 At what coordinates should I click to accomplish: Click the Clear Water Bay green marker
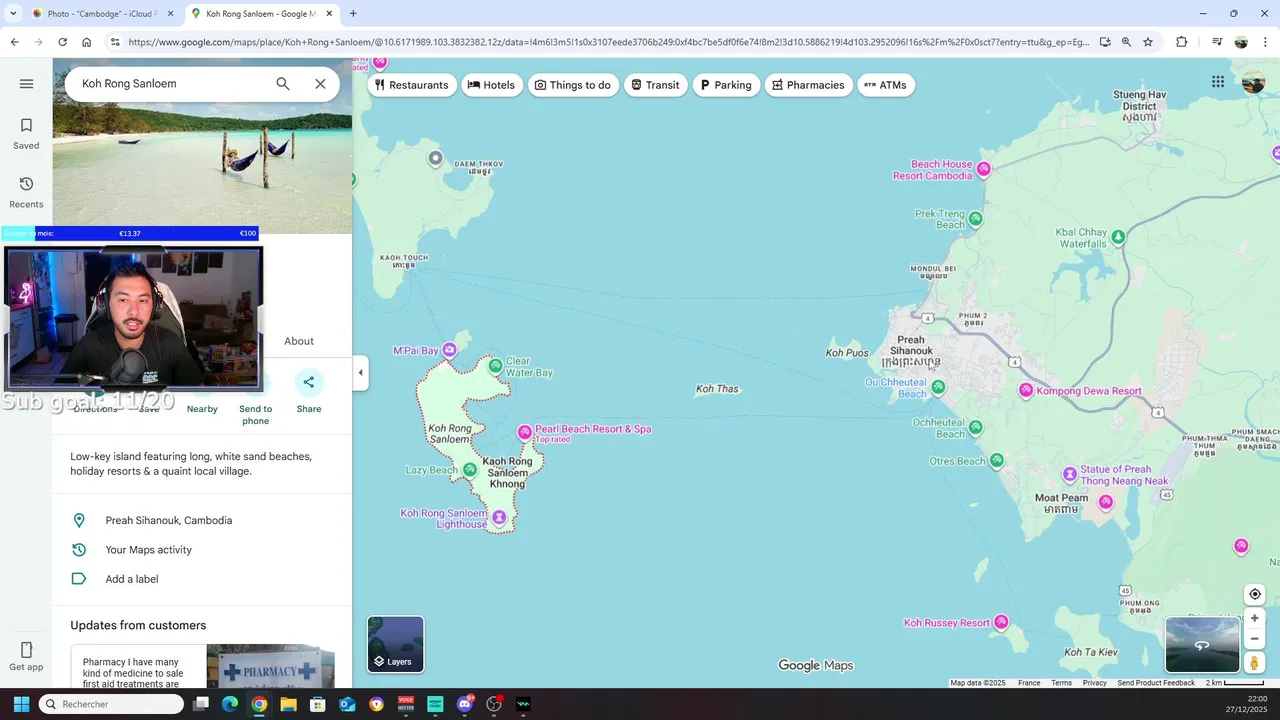pyautogui.click(x=495, y=366)
